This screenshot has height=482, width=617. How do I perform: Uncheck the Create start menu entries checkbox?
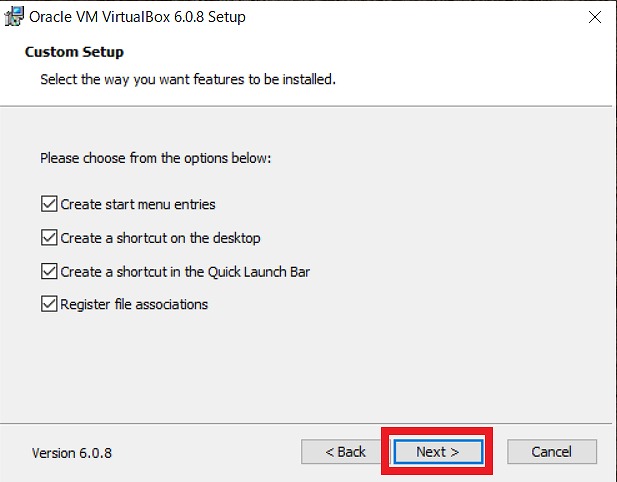coord(49,204)
